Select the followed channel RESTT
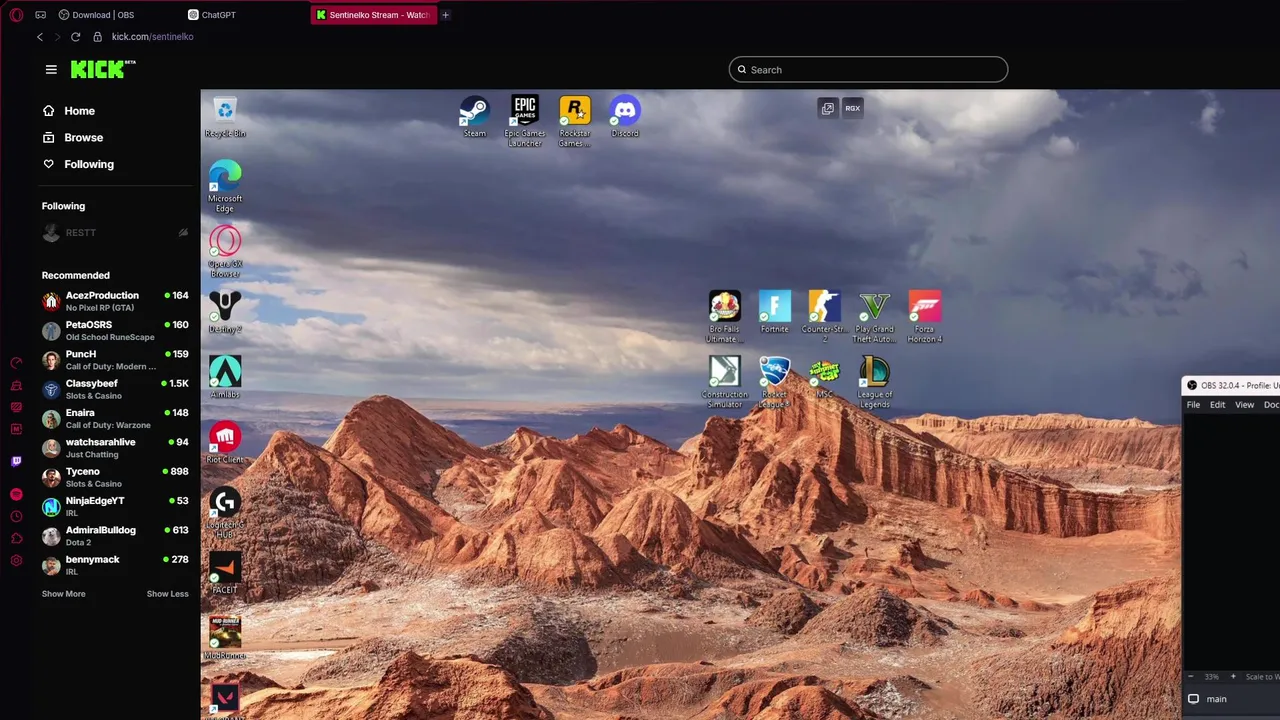The width and height of the screenshot is (1280, 720). coord(115,233)
